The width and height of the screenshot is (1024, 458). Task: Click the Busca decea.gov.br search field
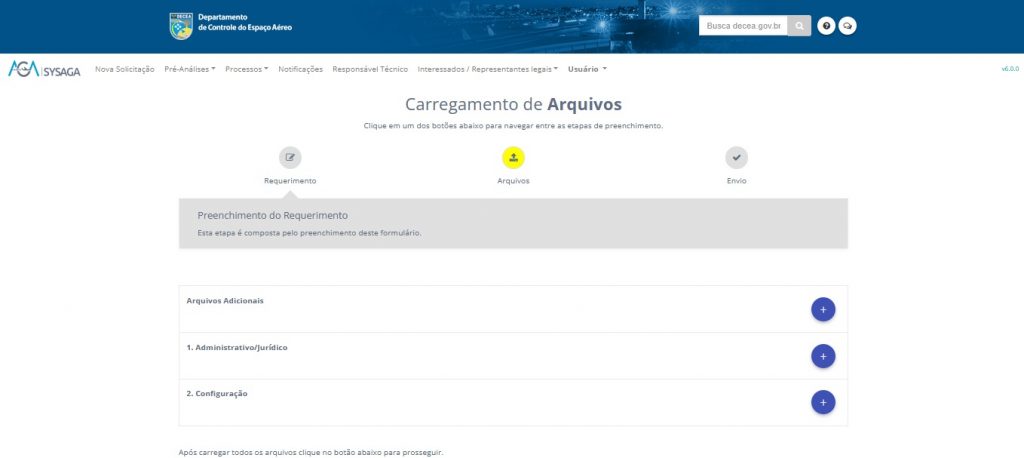743,26
